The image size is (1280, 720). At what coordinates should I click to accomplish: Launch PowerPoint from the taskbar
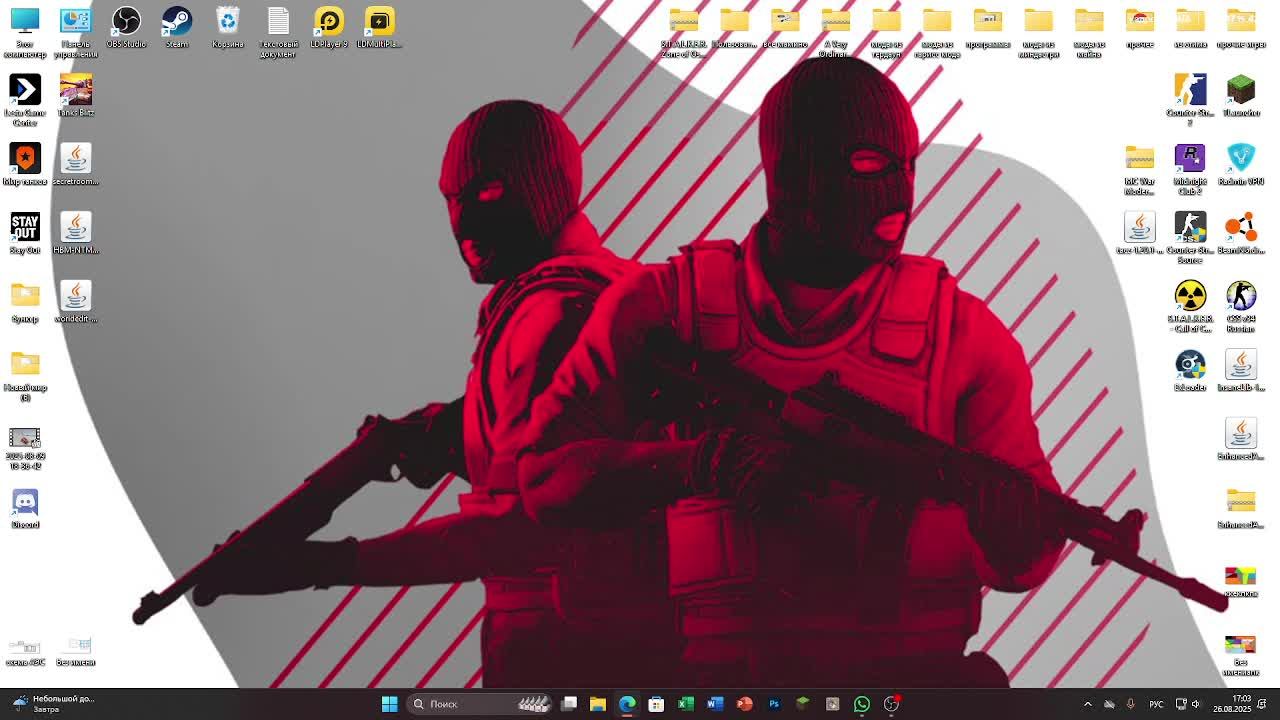(x=744, y=704)
